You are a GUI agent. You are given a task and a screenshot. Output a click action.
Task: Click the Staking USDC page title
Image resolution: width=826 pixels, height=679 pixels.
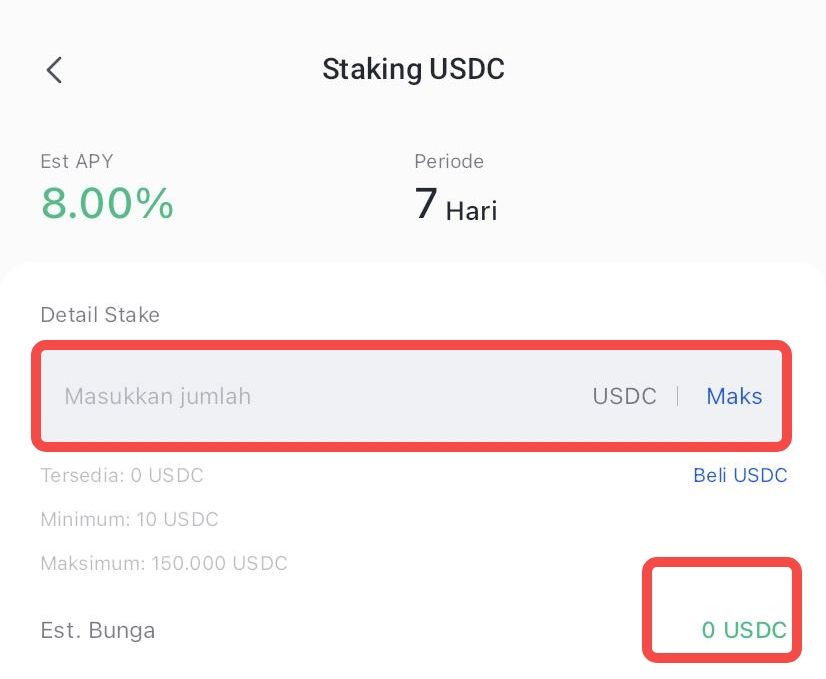point(413,69)
